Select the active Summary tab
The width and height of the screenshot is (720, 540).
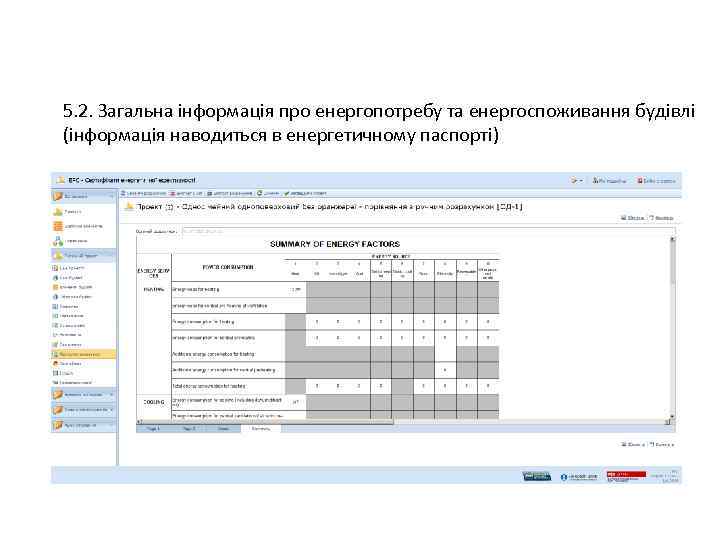click(x=261, y=428)
